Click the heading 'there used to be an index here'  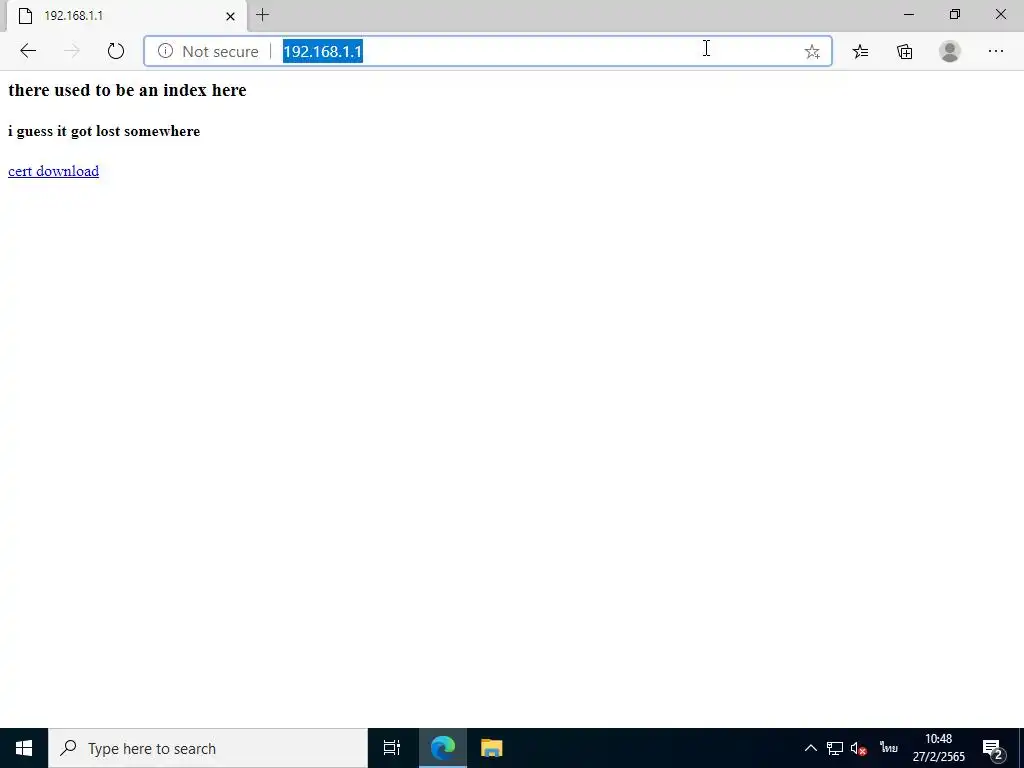(127, 90)
